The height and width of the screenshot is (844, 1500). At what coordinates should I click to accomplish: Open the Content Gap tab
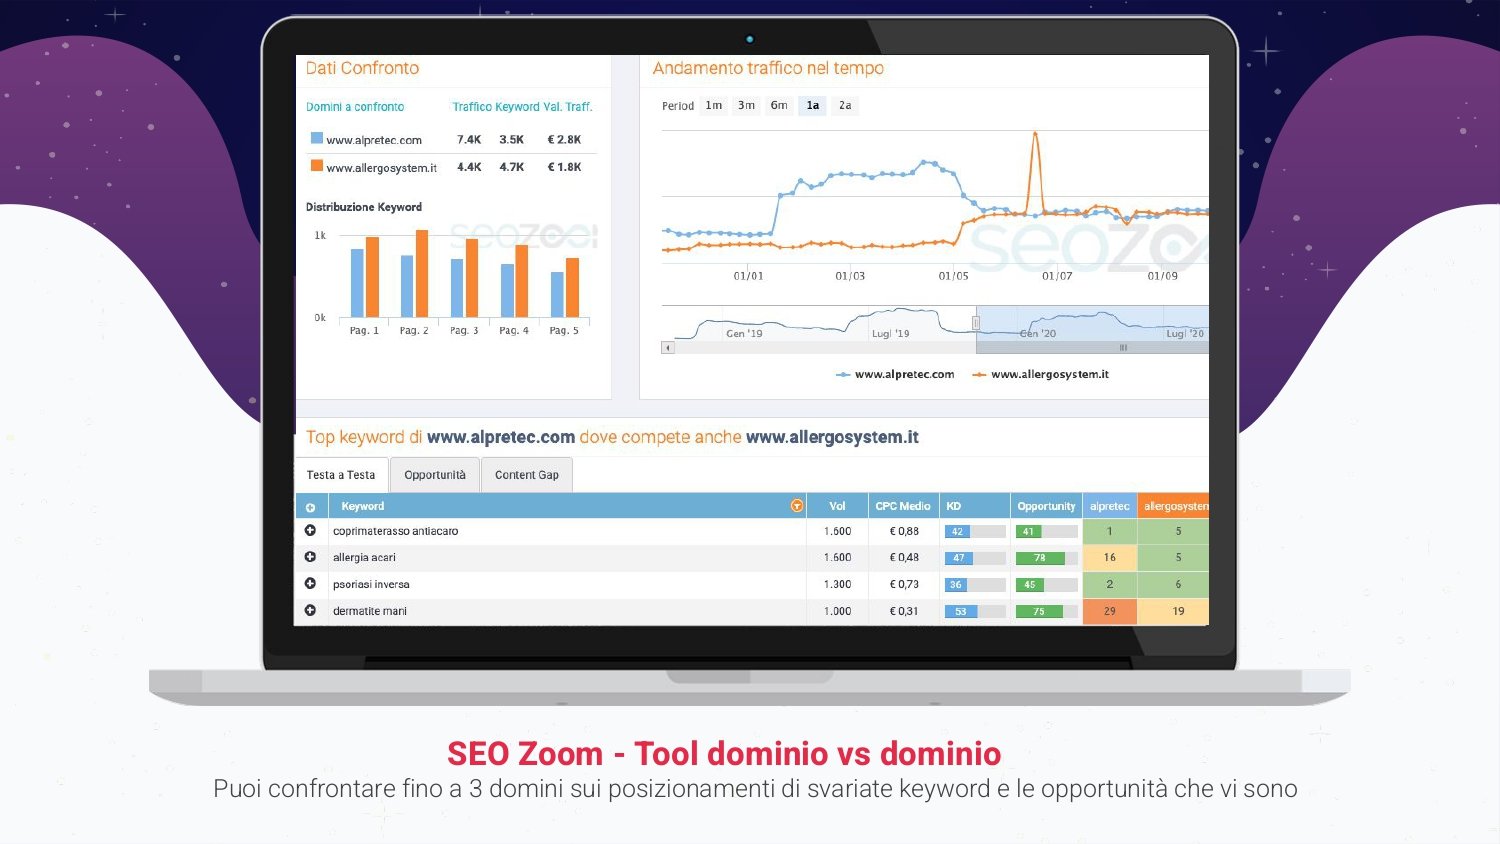point(527,475)
